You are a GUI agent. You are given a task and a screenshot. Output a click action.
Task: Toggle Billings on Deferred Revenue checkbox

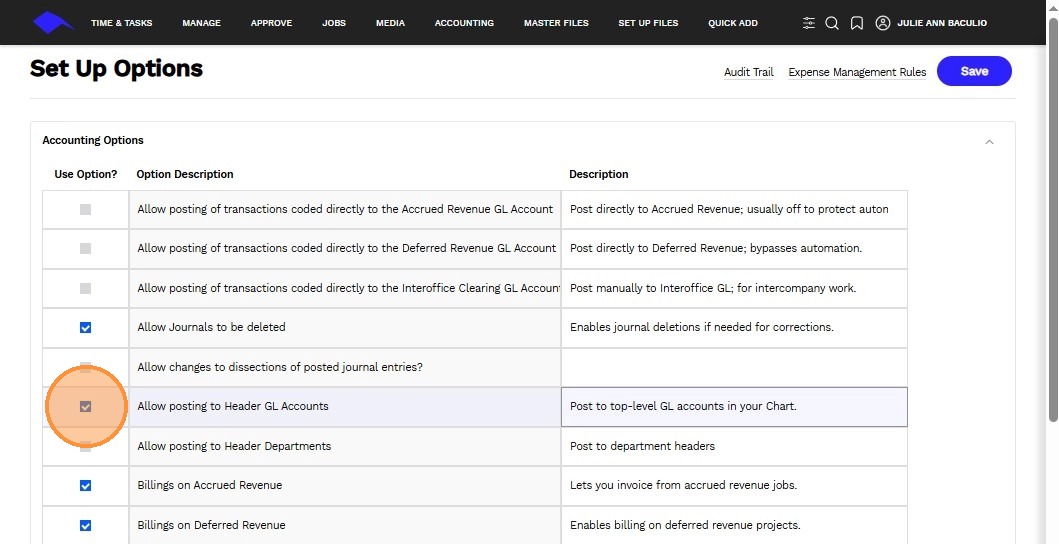tap(85, 525)
